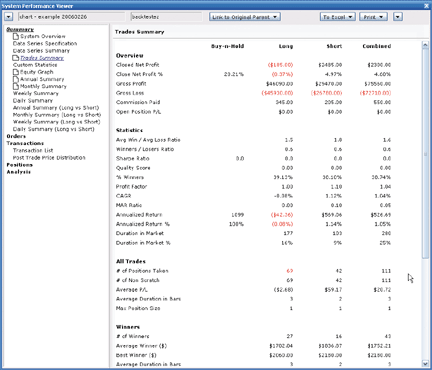Select the Orders section

tap(16, 136)
